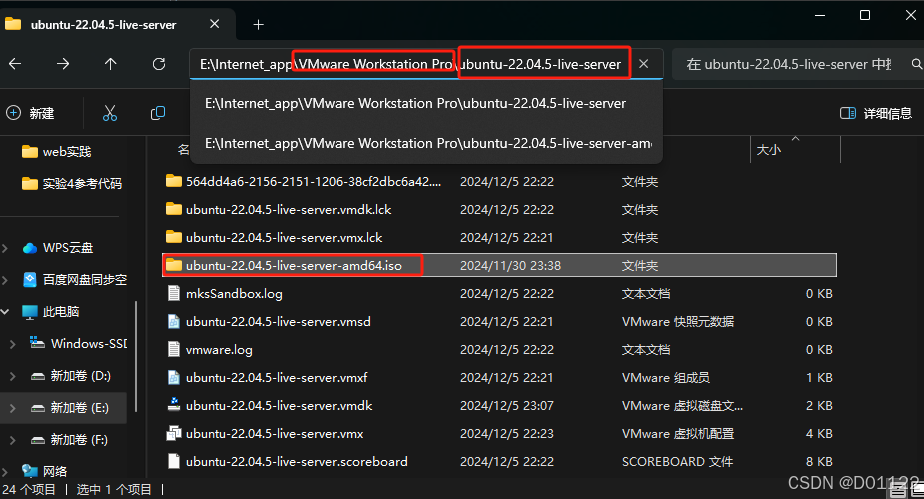Click the search box for this folder
This screenshot has width=924, height=499.
(x=788, y=64)
